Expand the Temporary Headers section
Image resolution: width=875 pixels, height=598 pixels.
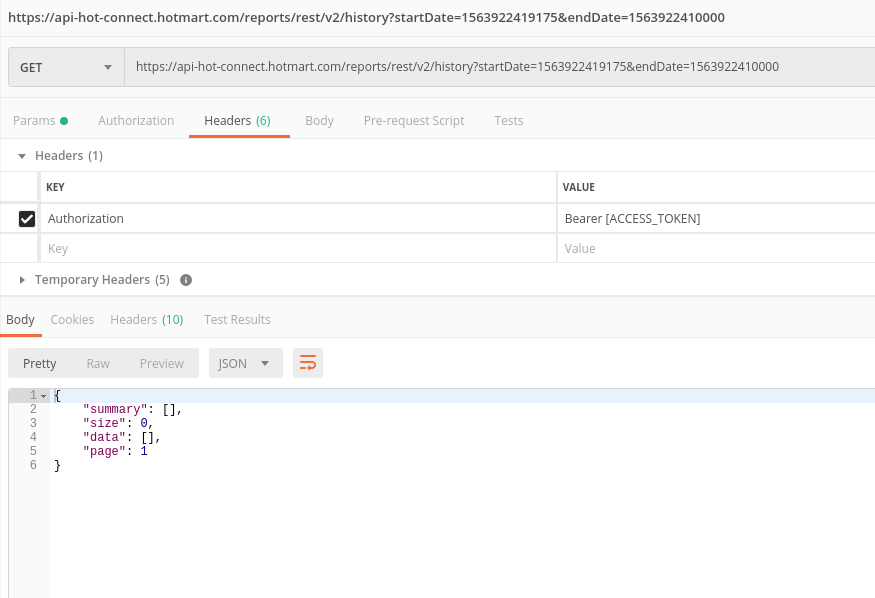[22, 280]
